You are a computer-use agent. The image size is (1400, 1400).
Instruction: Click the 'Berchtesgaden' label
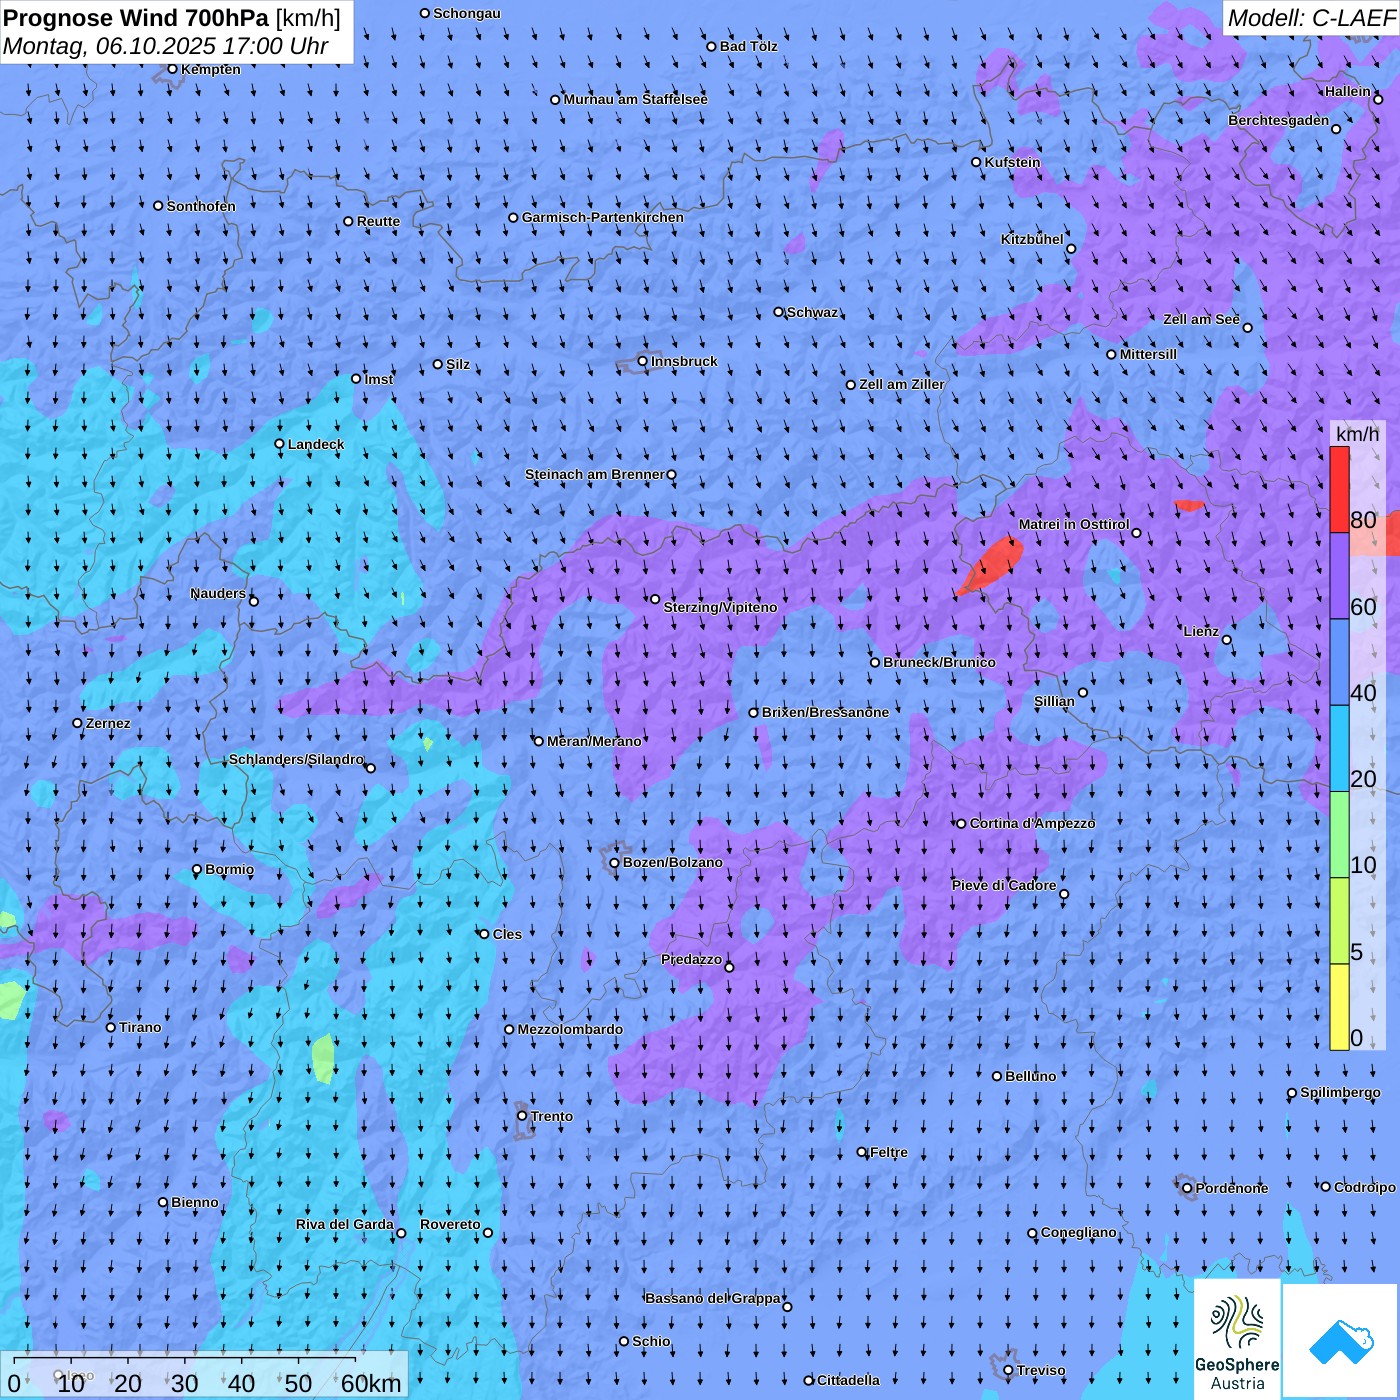point(1279,120)
